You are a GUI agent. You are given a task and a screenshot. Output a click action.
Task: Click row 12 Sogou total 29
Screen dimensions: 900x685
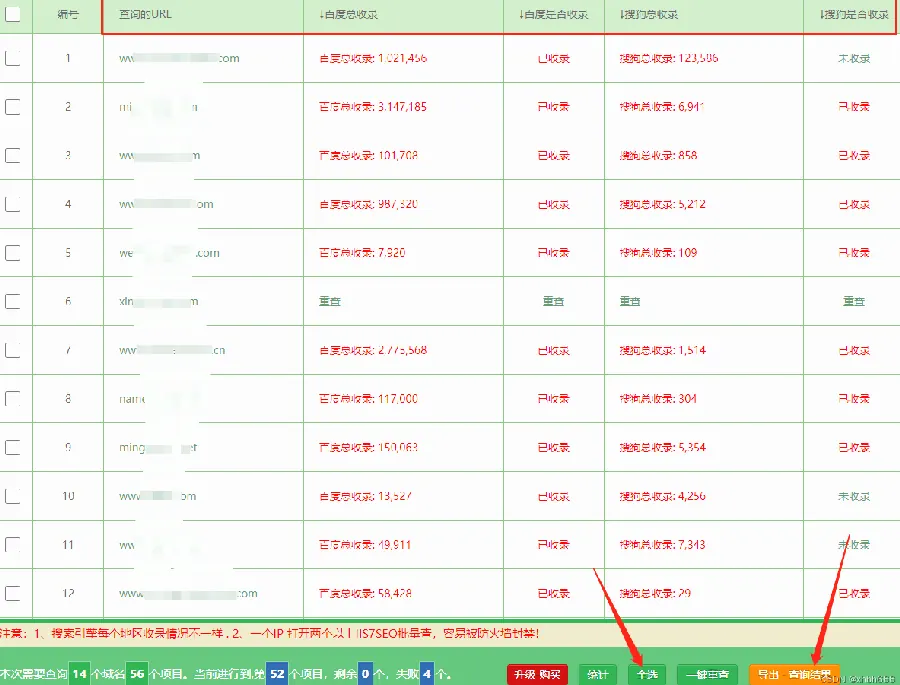(x=655, y=593)
